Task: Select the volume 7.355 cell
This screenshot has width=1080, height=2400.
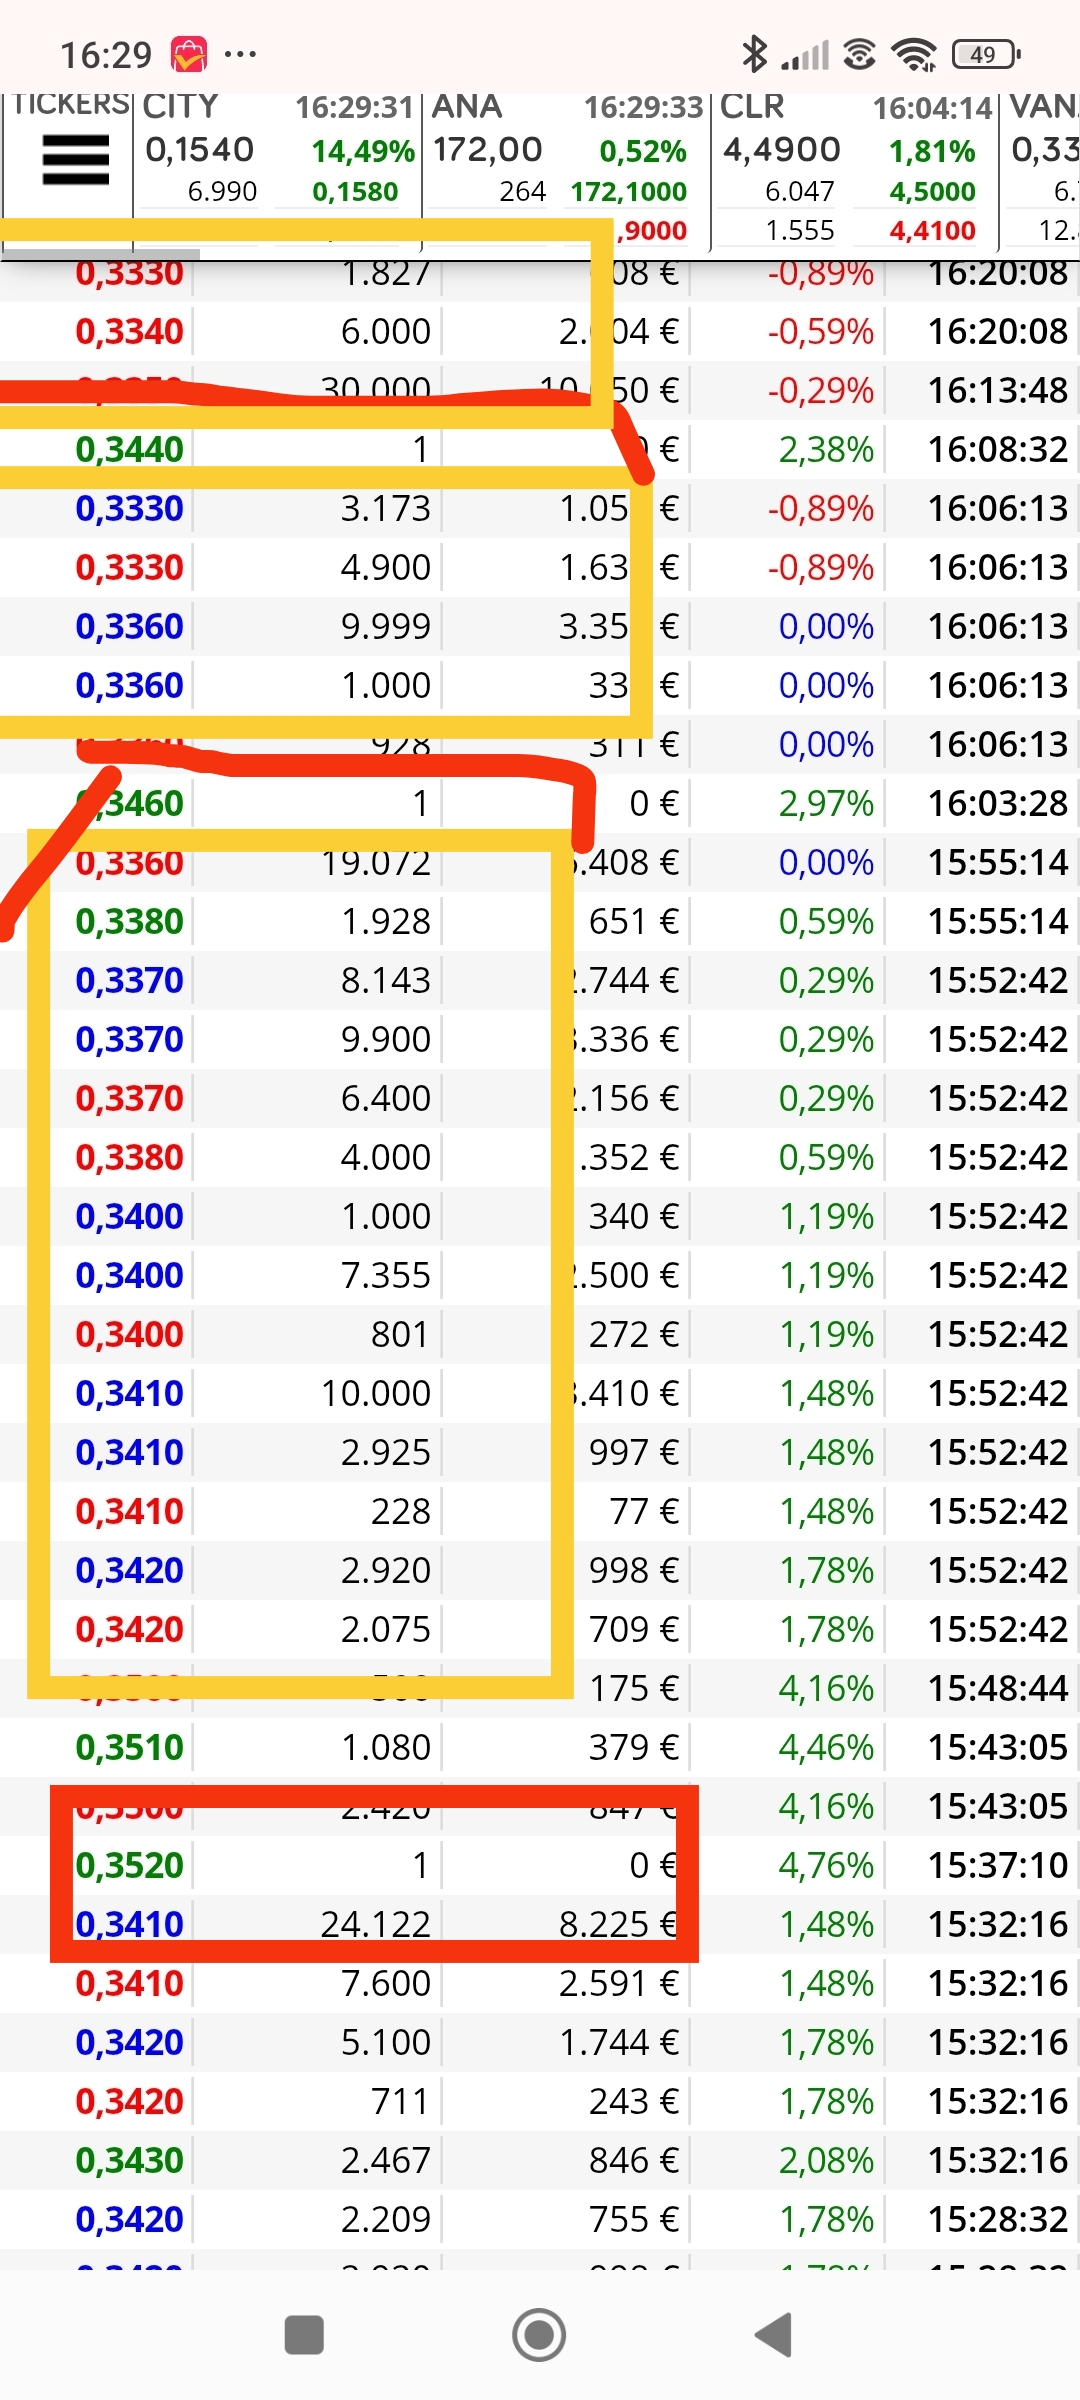Action: pyautogui.click(x=386, y=1276)
